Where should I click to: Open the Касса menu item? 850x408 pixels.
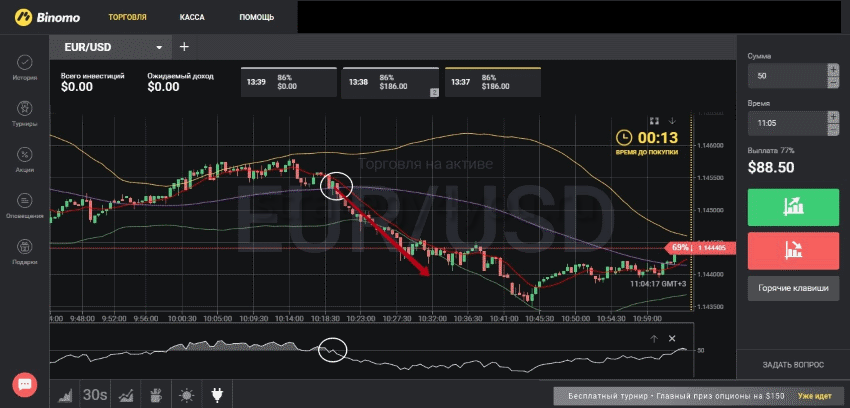coord(192,17)
